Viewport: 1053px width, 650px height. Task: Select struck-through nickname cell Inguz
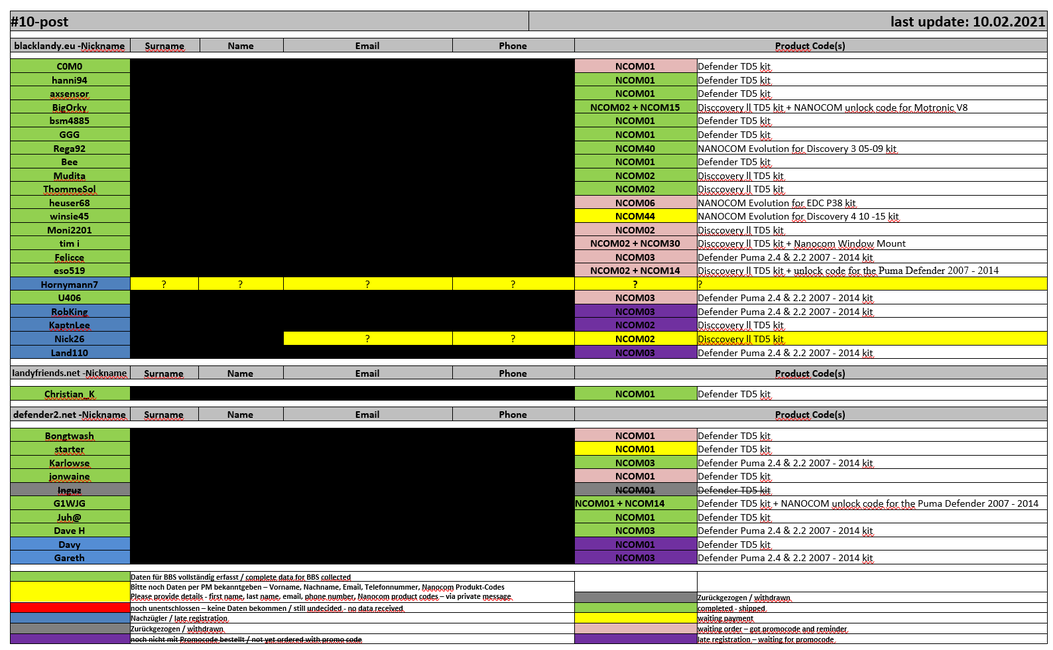click(x=70, y=490)
